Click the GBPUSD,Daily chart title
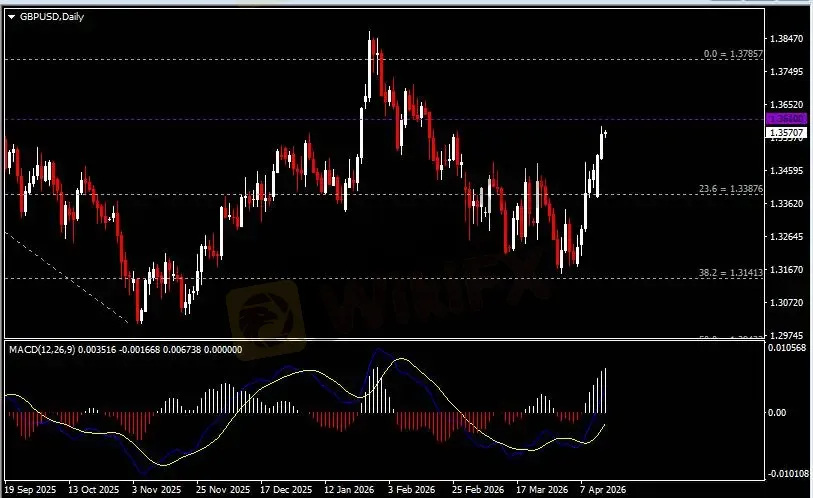Image resolution: width=813 pixels, height=498 pixels. (52, 17)
